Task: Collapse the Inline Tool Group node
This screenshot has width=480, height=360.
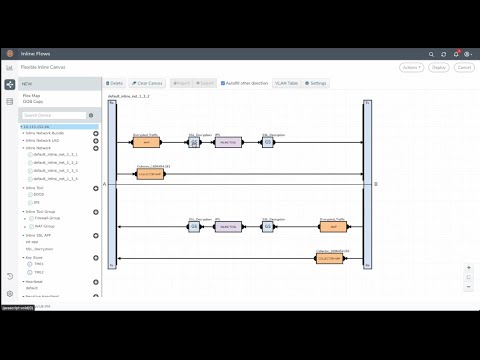Action: tap(24, 212)
